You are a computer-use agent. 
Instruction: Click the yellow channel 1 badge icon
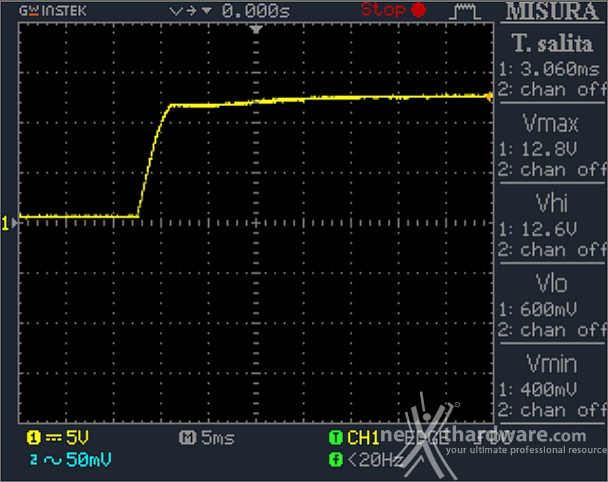coord(33,437)
